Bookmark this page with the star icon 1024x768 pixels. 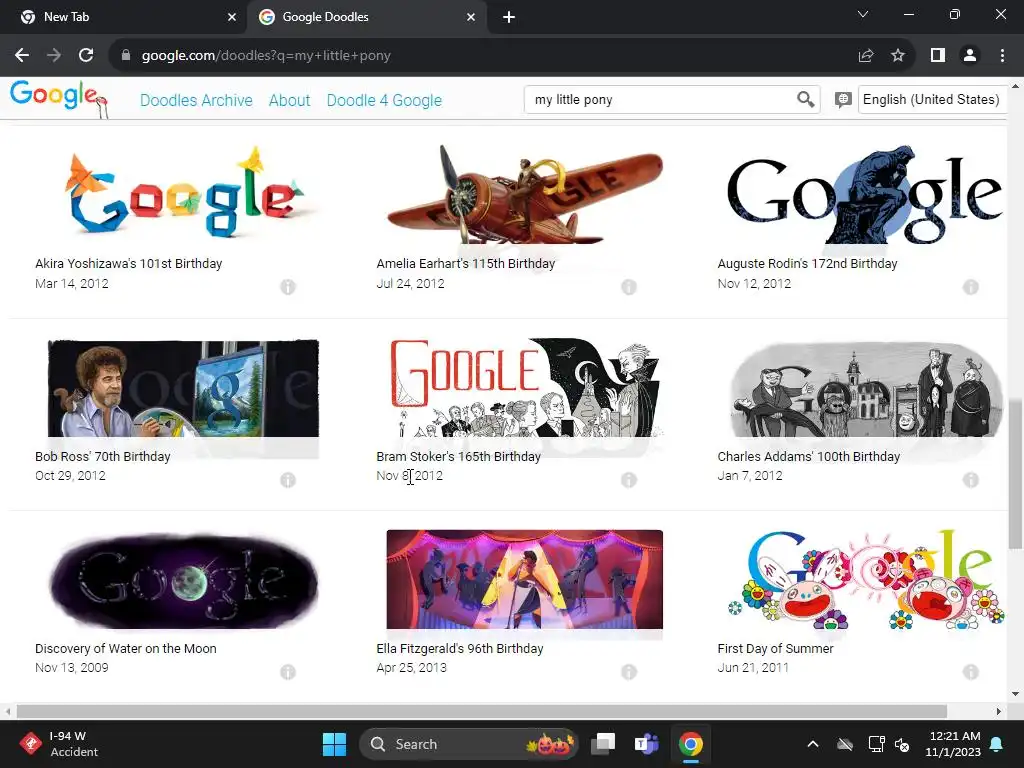click(x=898, y=56)
